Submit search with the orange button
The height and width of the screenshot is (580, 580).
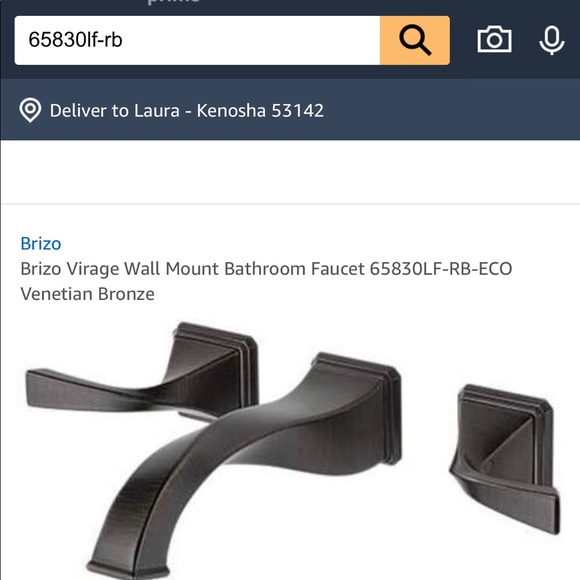pyautogui.click(x=415, y=40)
